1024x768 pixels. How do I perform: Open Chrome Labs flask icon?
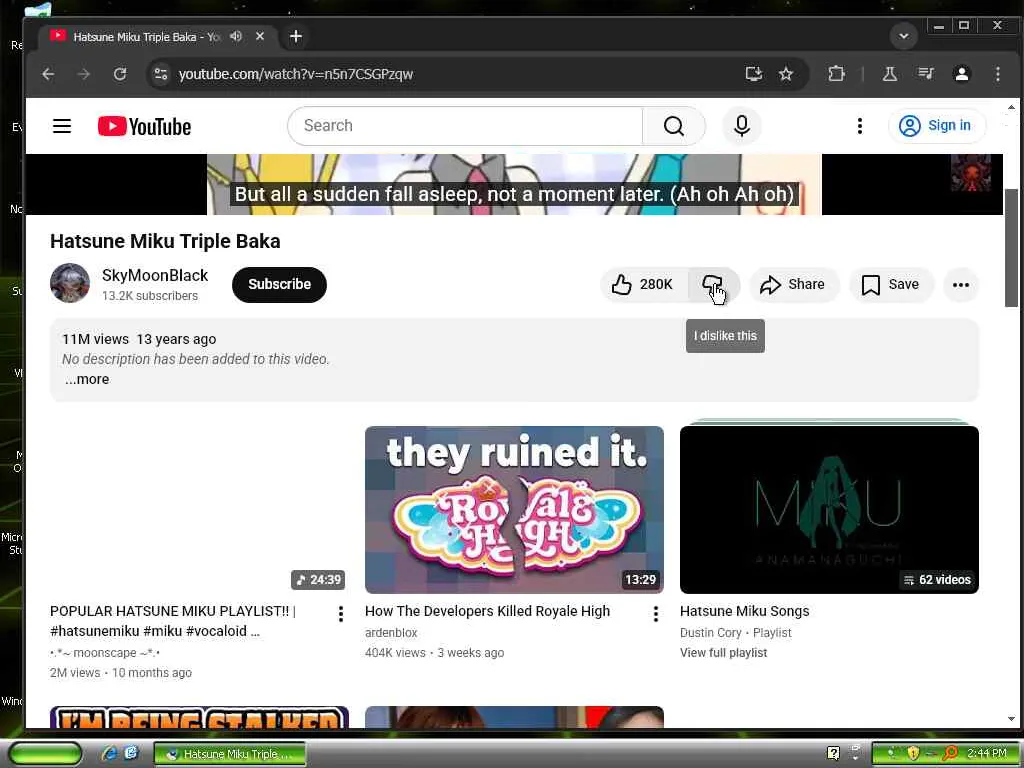pos(889,74)
